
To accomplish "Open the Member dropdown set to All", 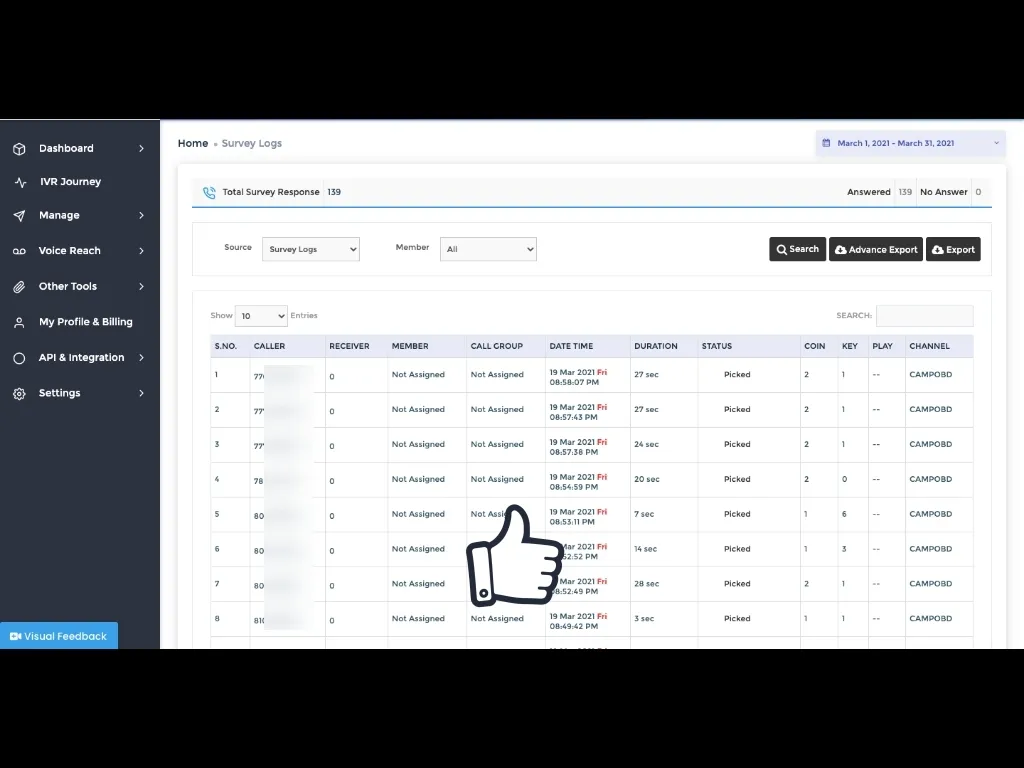I will tap(488, 249).
